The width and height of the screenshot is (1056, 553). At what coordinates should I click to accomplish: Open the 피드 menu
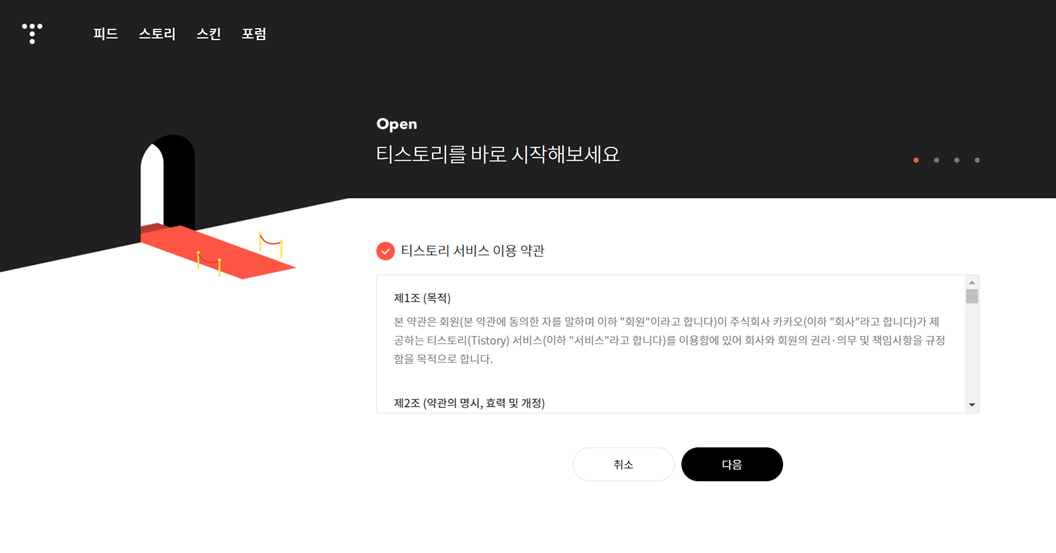click(x=106, y=34)
